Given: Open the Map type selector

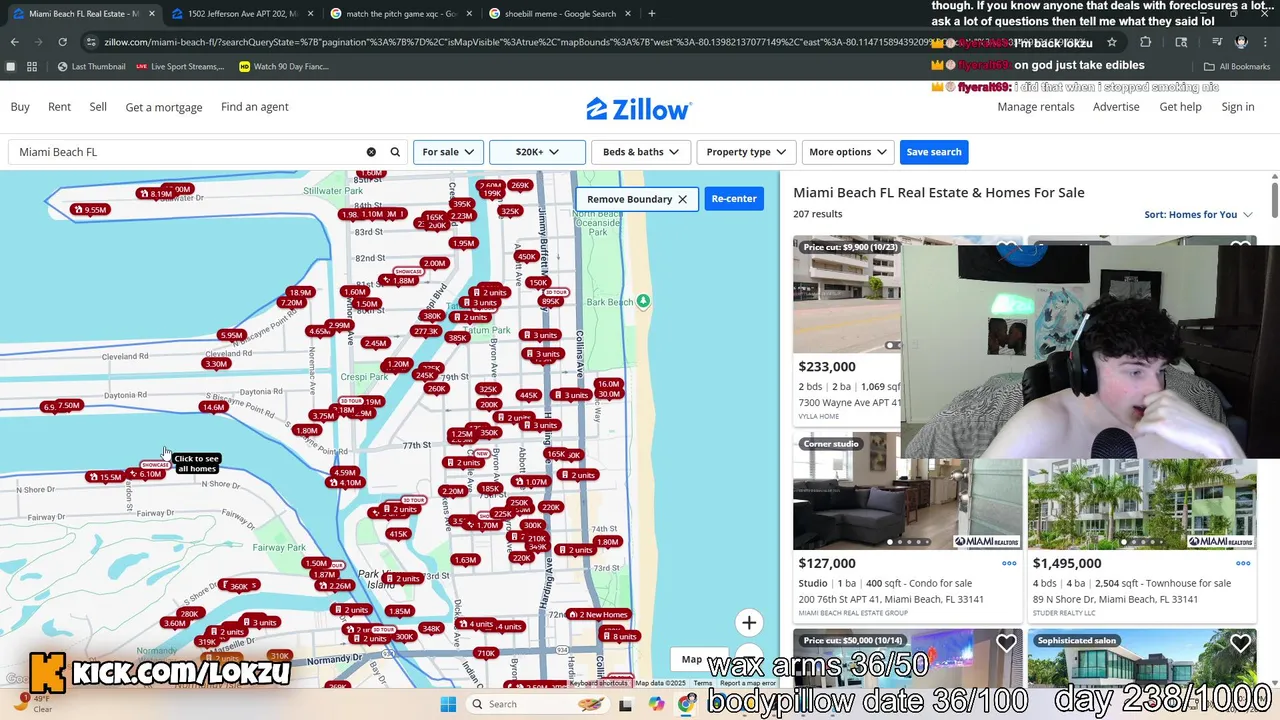Looking at the screenshot, I should click(x=692, y=659).
